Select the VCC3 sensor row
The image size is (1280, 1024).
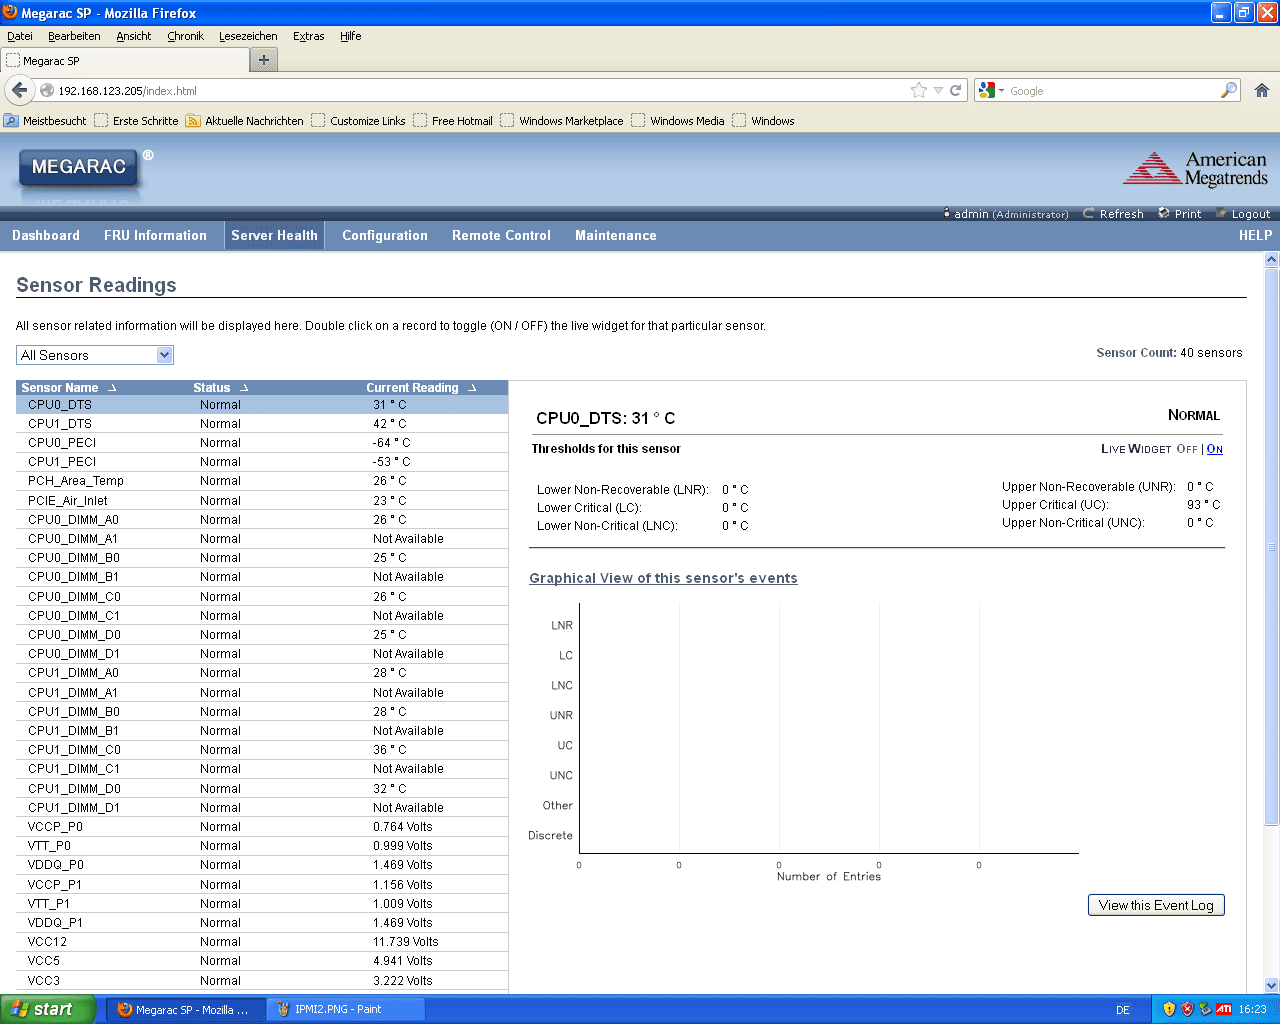262,981
